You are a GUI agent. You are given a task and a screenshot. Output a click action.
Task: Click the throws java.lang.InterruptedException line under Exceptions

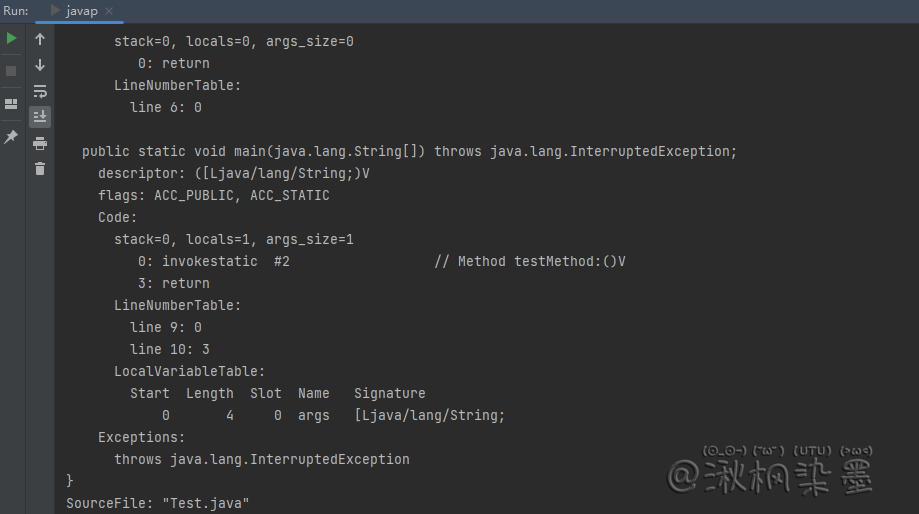(x=261, y=459)
